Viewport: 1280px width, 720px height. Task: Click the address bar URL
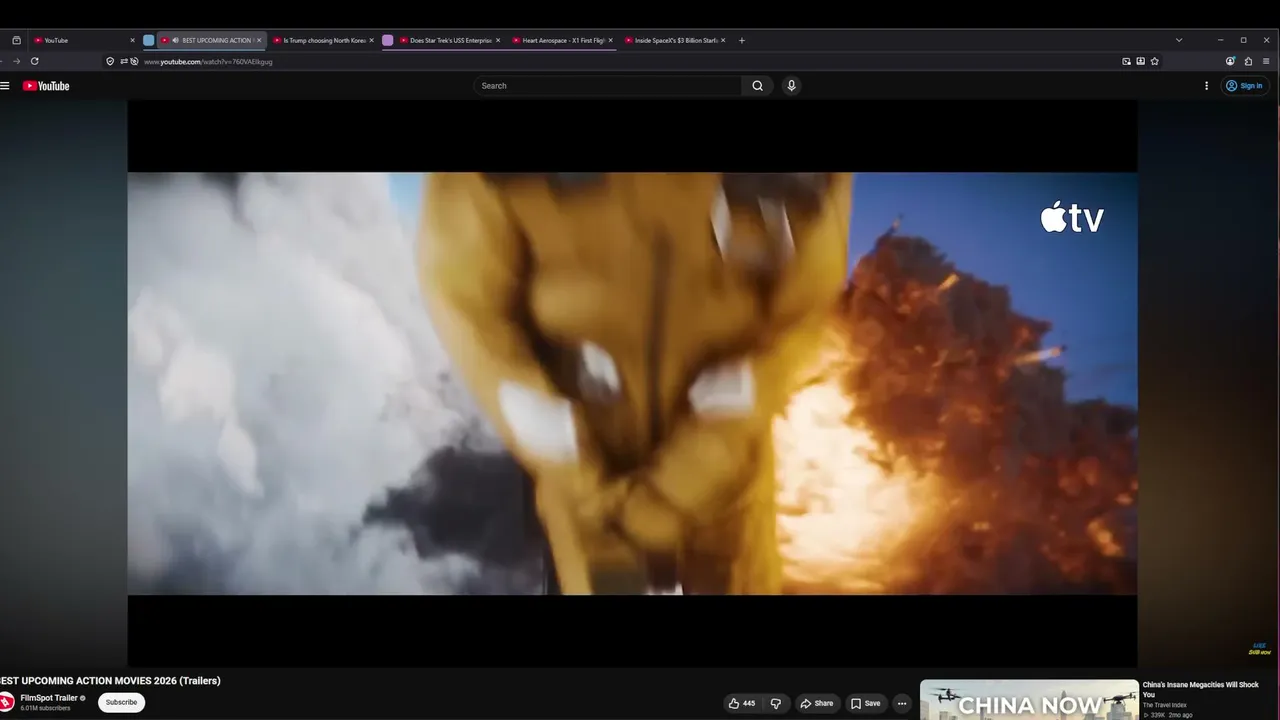[x=208, y=62]
